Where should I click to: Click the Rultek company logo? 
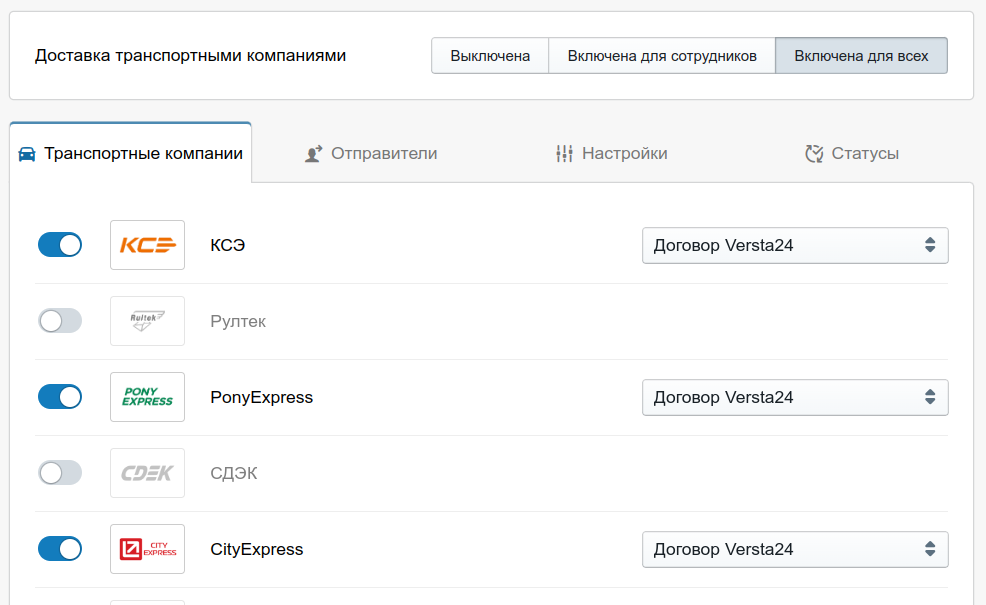(x=148, y=321)
